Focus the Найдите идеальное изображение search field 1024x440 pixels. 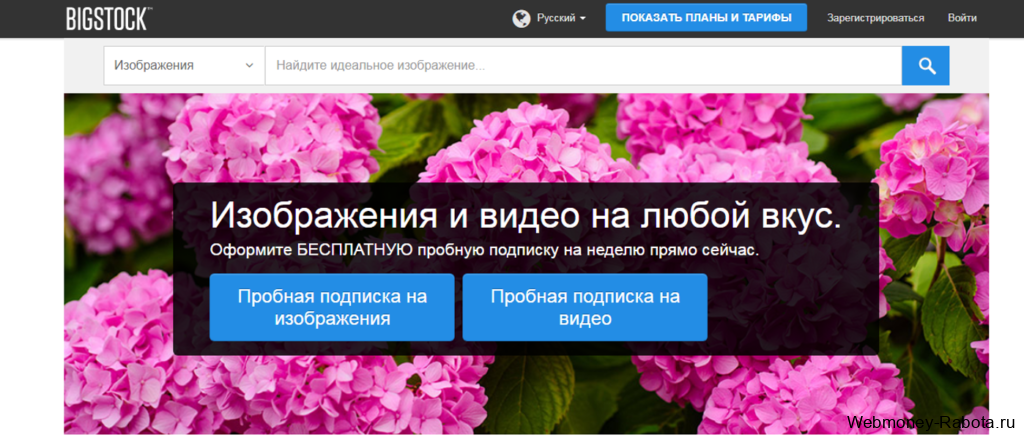point(583,65)
